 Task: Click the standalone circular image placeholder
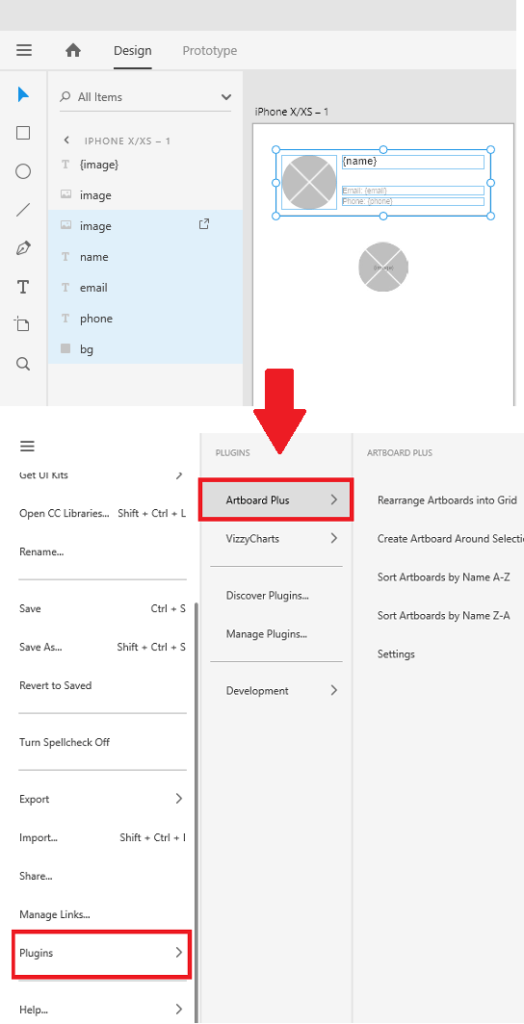click(384, 266)
